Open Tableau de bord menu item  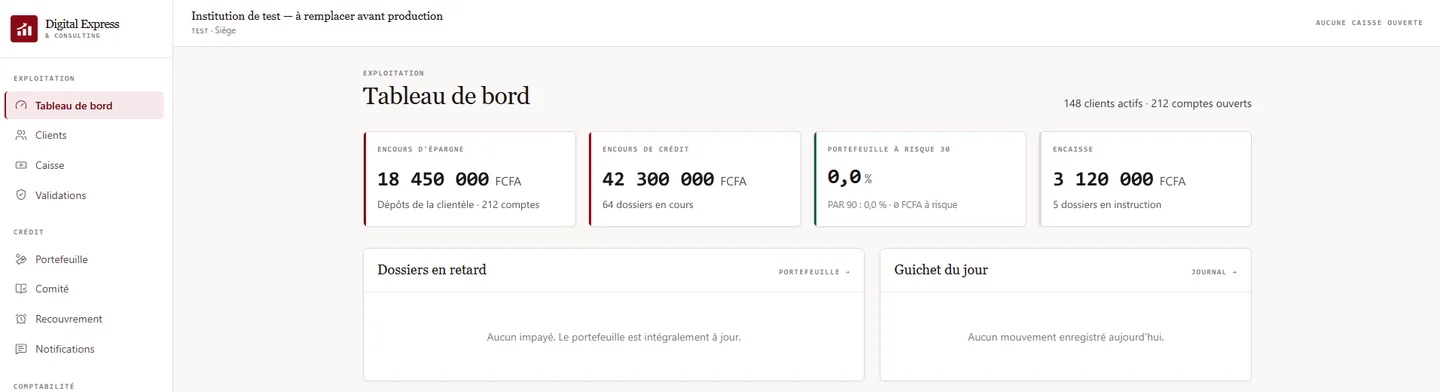click(x=84, y=106)
